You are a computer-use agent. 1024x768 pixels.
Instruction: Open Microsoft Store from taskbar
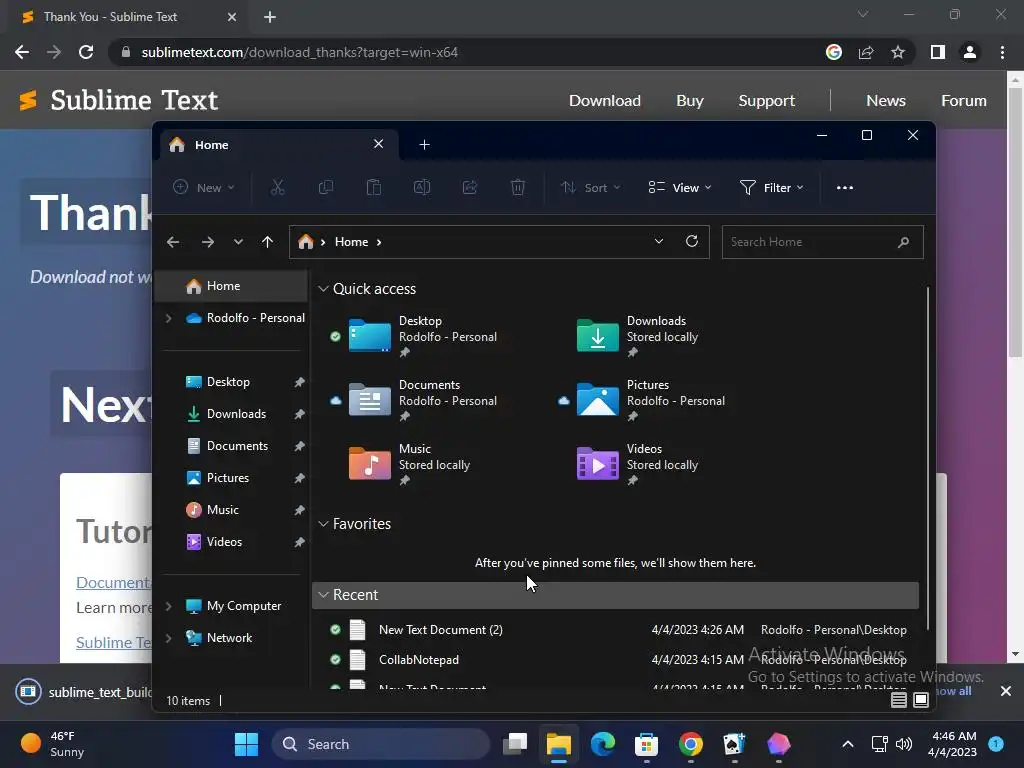(x=646, y=744)
